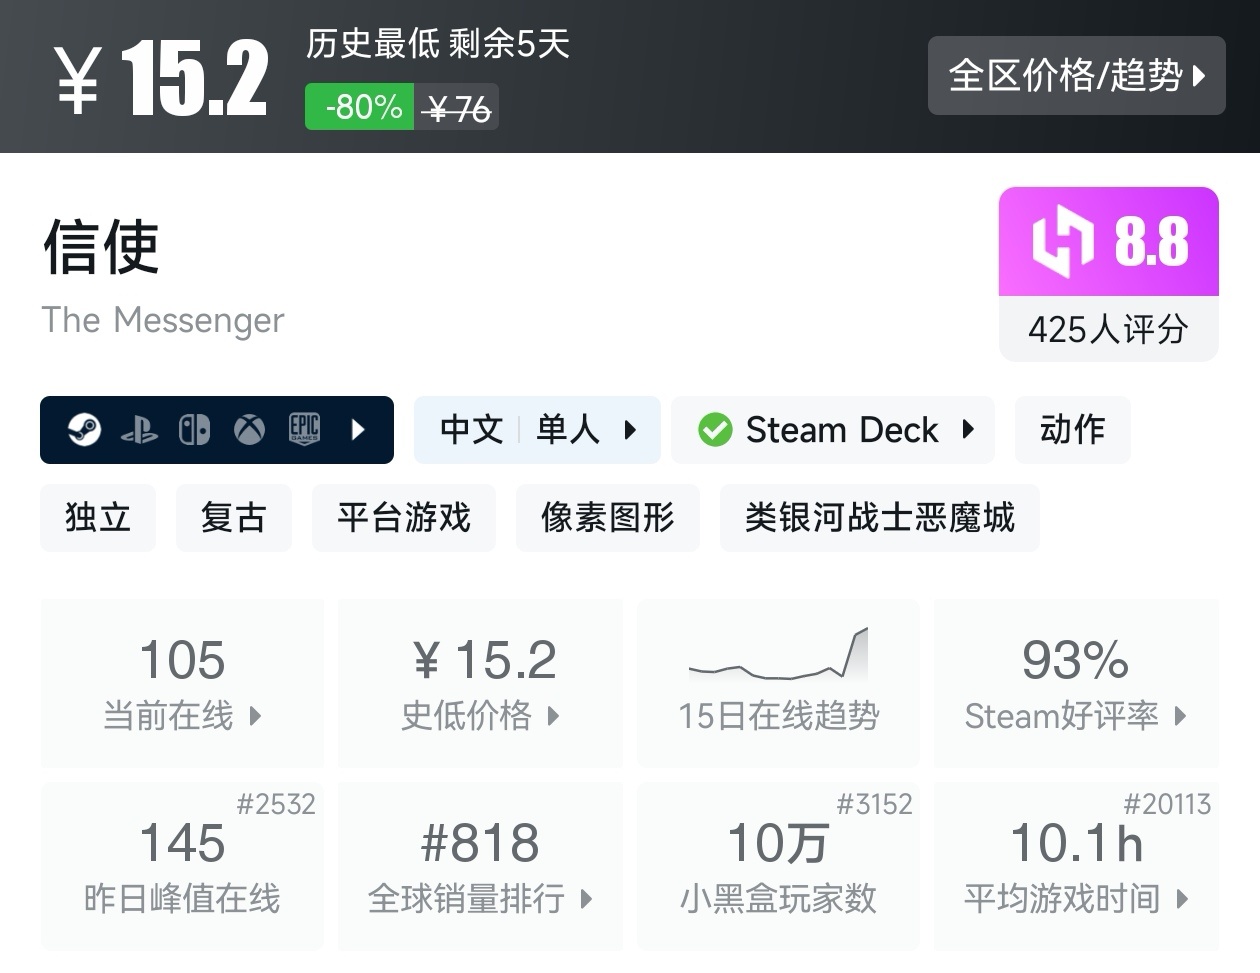Viewport: 1260px width, 973px height.
Task: Open the 平台游戏 tag
Action: pos(404,518)
